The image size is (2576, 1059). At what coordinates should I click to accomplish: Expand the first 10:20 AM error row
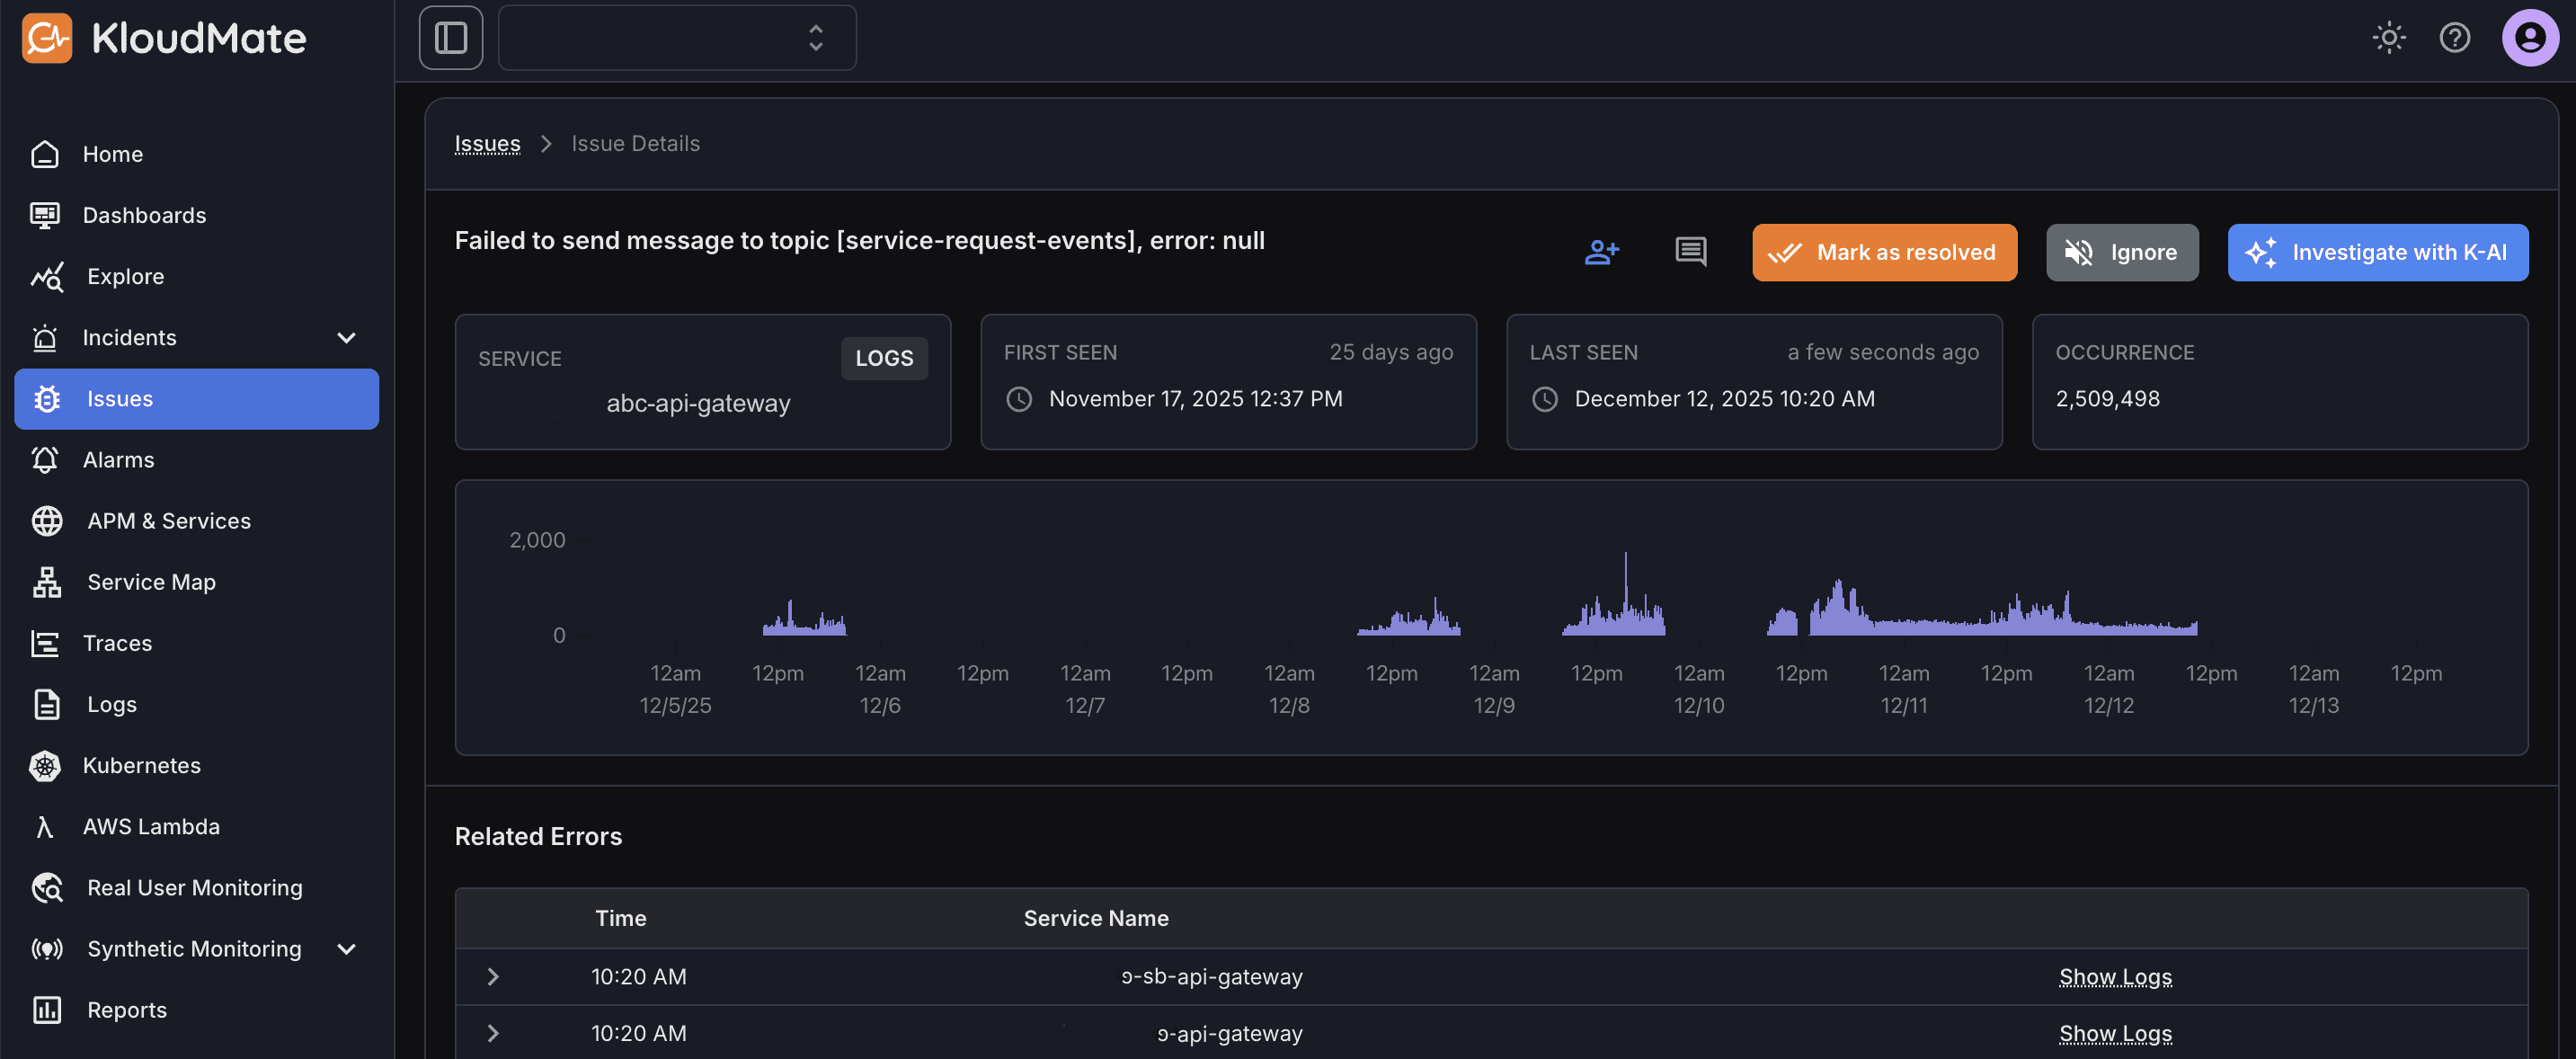(493, 976)
